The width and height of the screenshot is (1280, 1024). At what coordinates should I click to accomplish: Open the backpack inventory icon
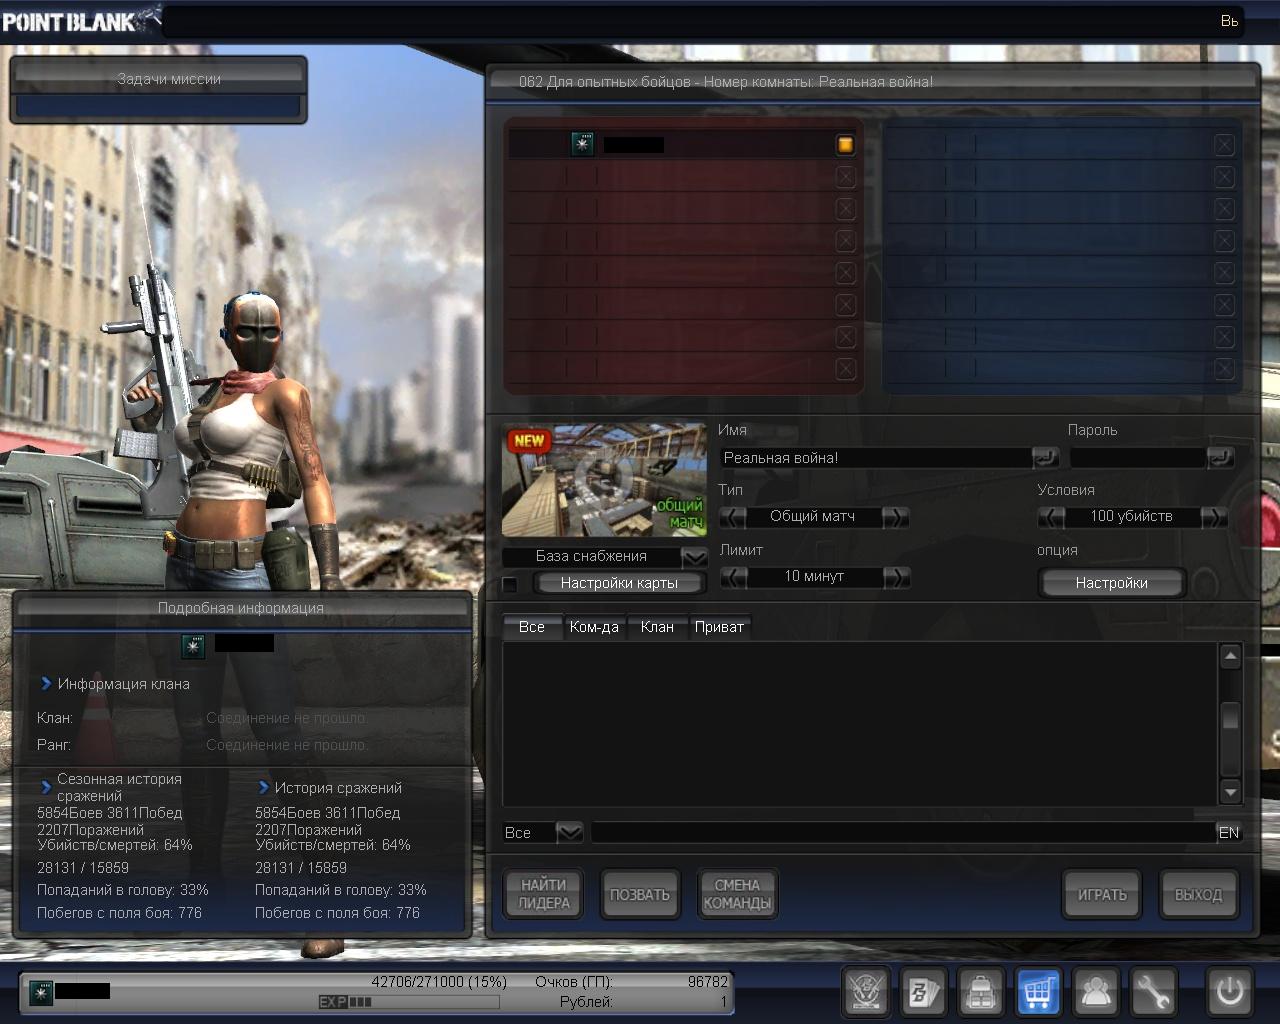981,992
